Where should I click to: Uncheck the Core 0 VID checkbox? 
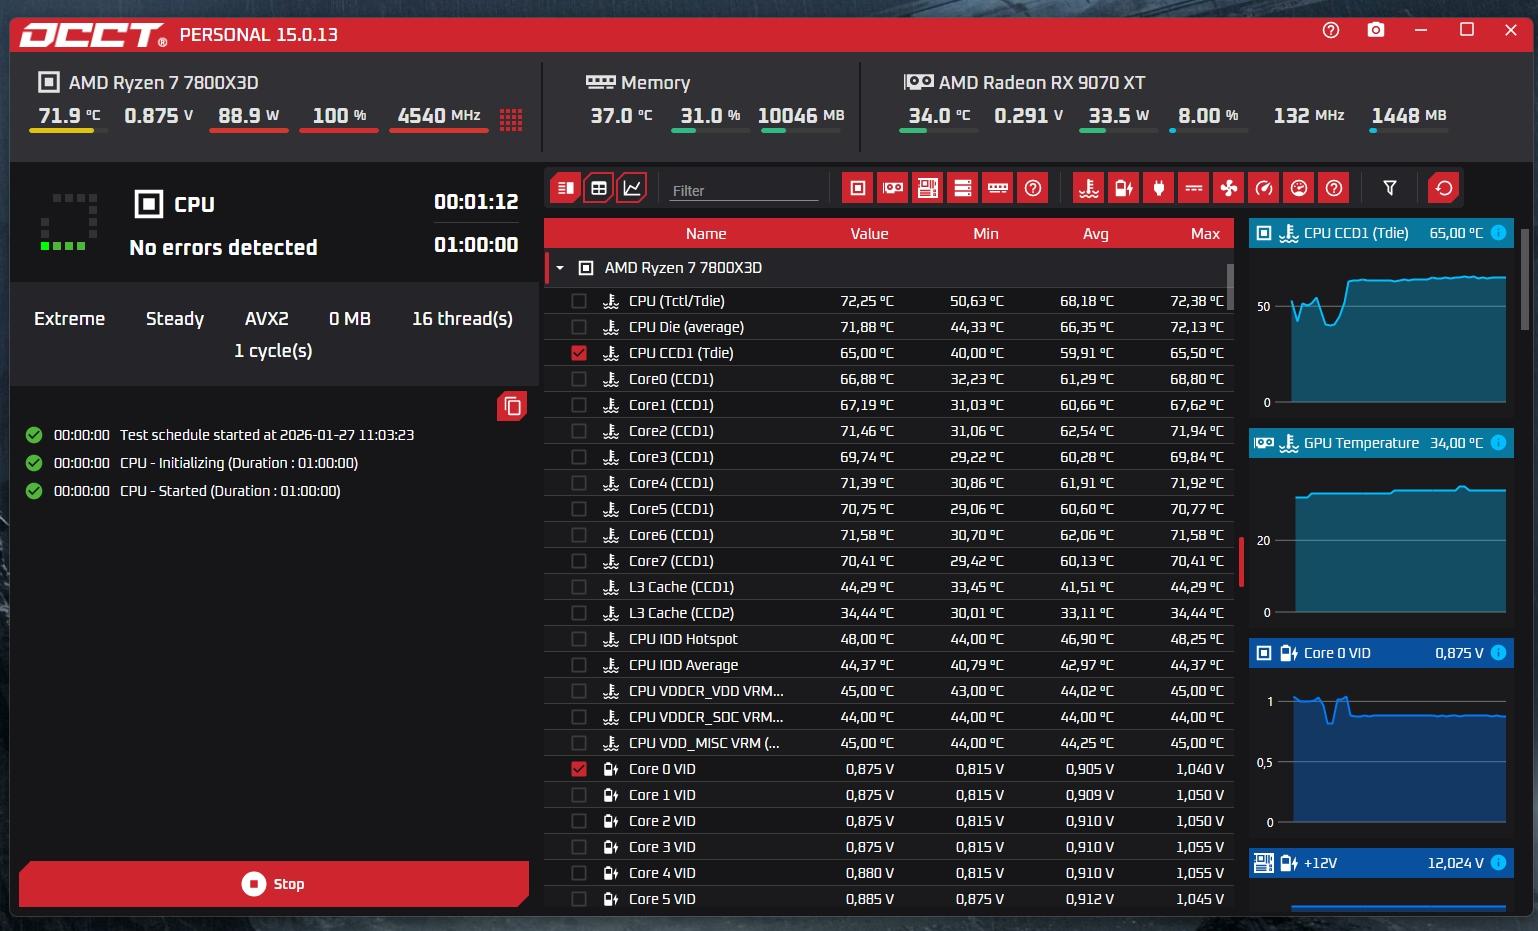coord(579,769)
